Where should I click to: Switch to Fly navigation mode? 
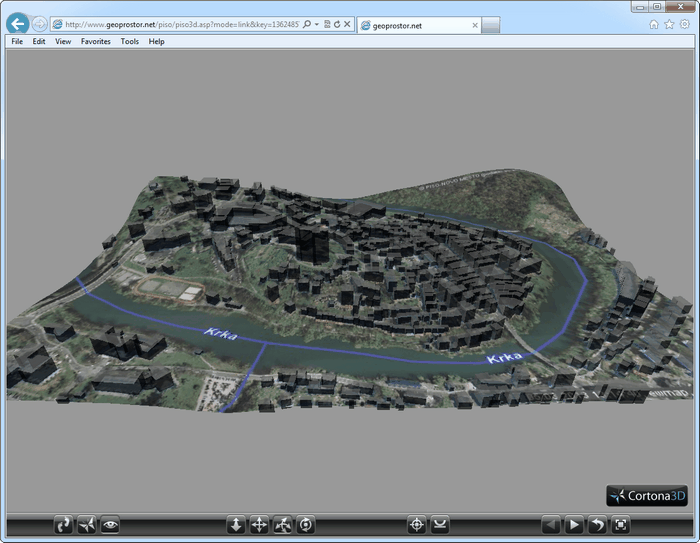pyautogui.click(x=87, y=524)
